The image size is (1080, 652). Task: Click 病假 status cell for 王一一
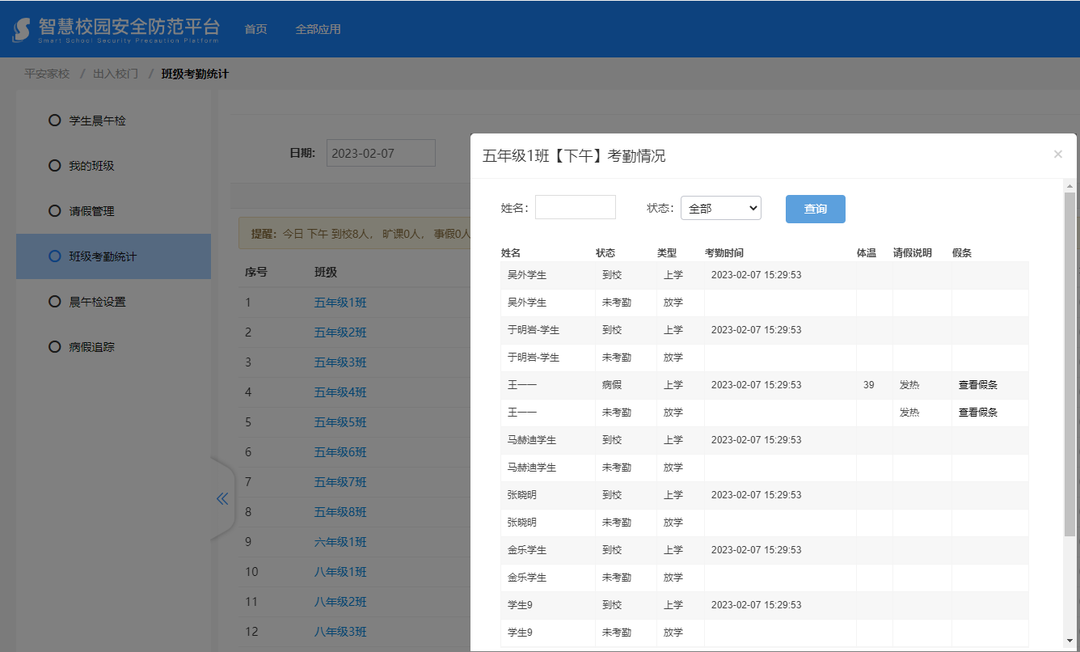612,385
